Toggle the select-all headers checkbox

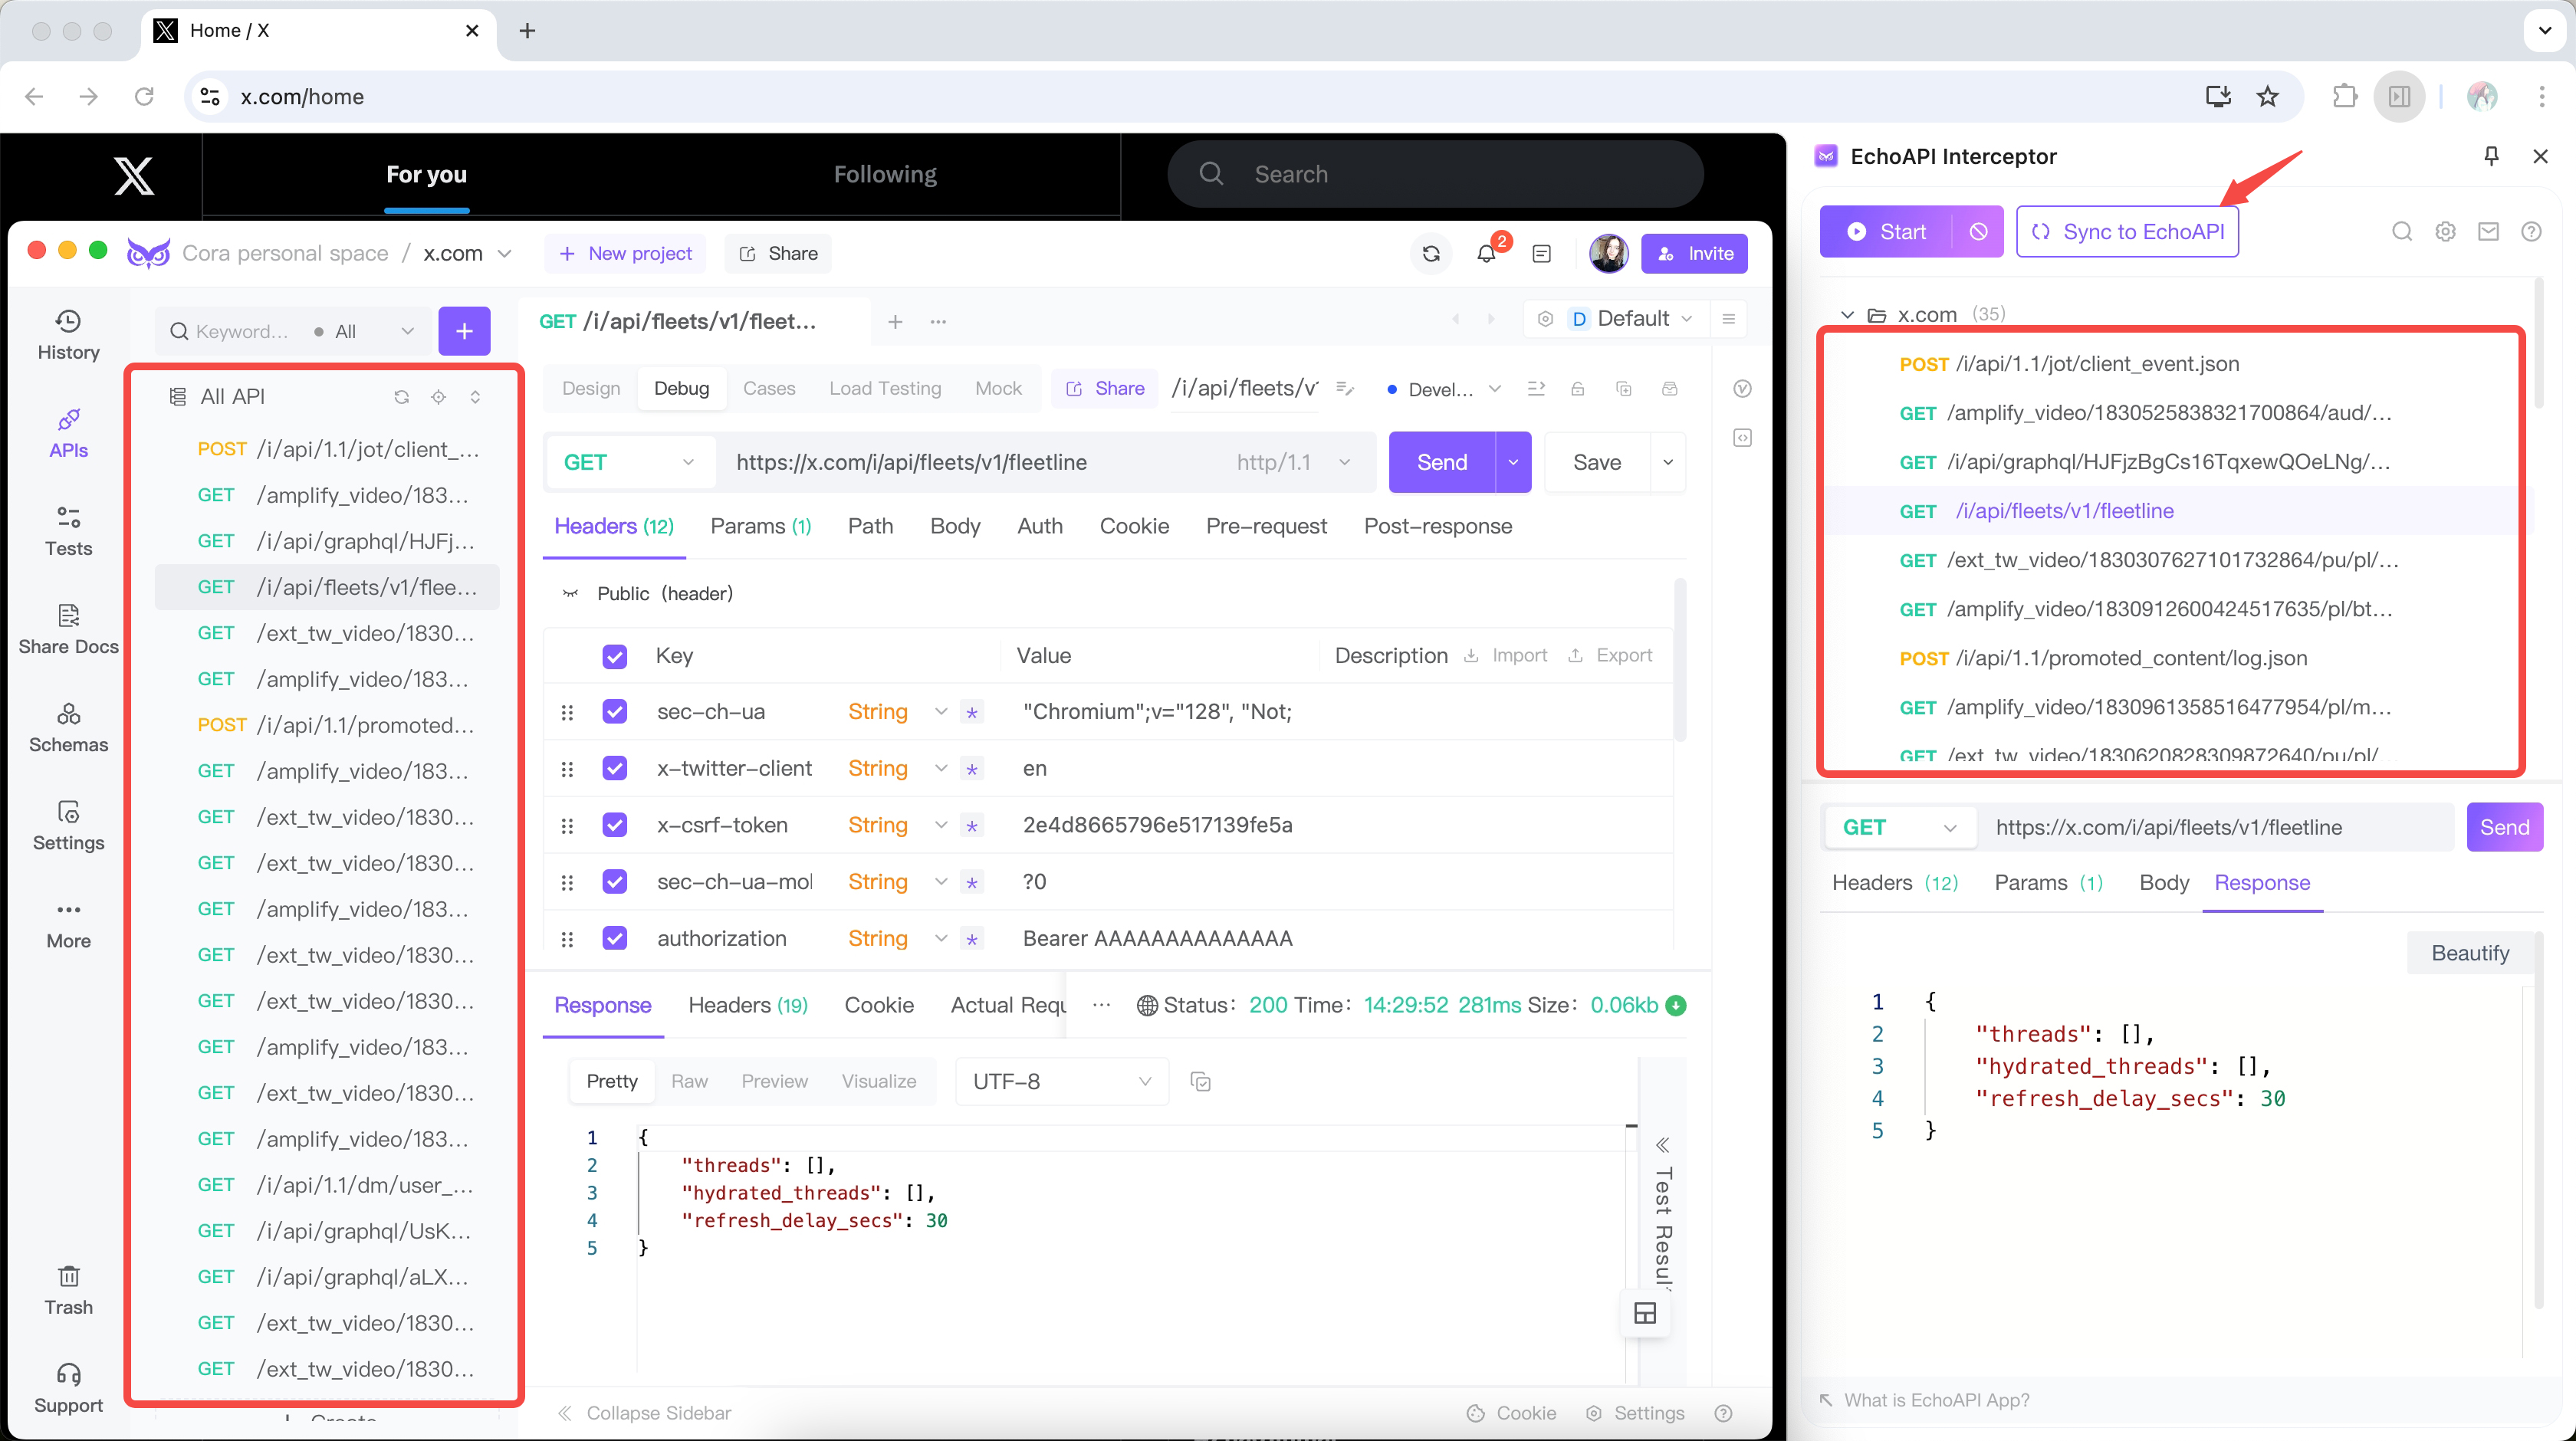(x=615, y=656)
